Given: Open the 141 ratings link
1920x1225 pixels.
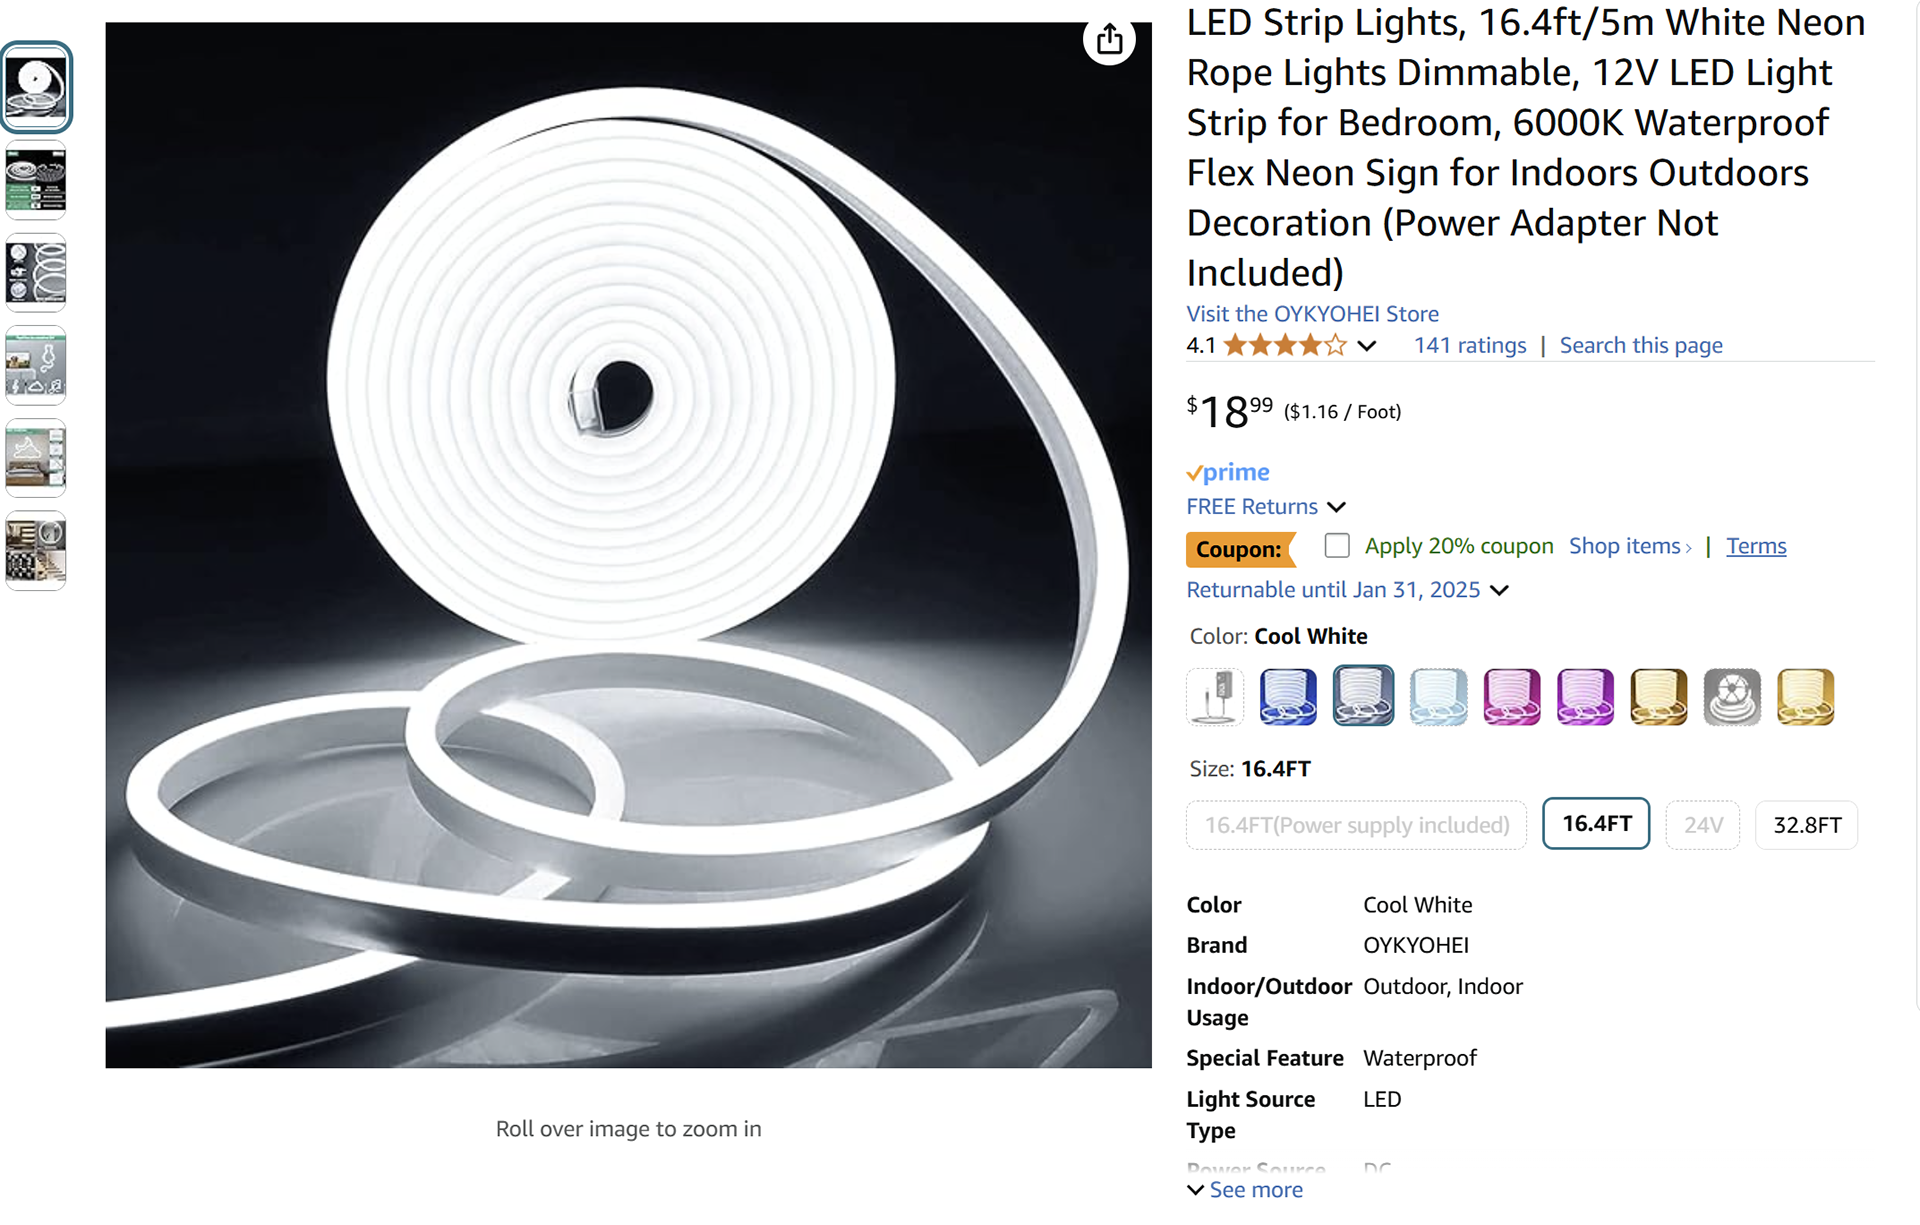Looking at the screenshot, I should point(1470,346).
